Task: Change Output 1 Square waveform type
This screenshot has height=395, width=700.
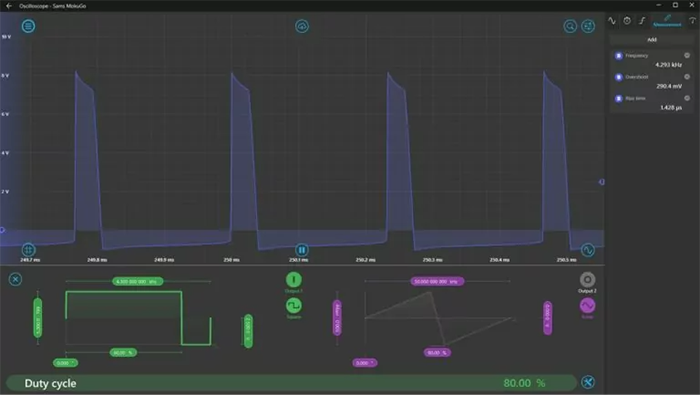Action: [x=294, y=306]
